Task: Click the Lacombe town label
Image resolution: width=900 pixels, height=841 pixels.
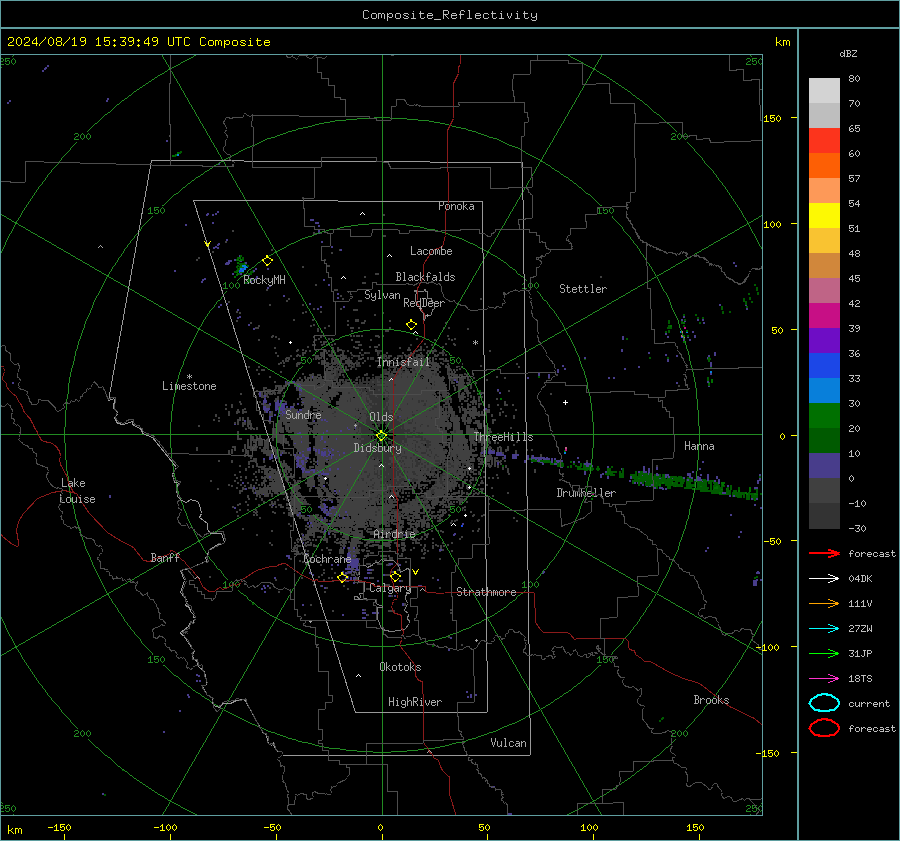Action: (431, 251)
